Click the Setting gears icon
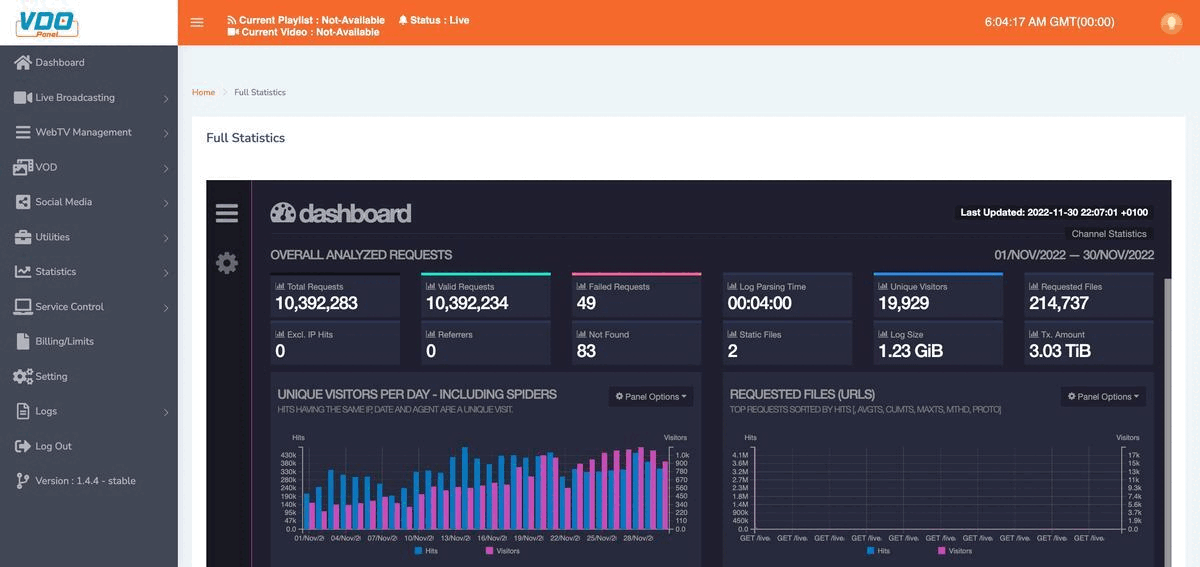 coord(23,377)
